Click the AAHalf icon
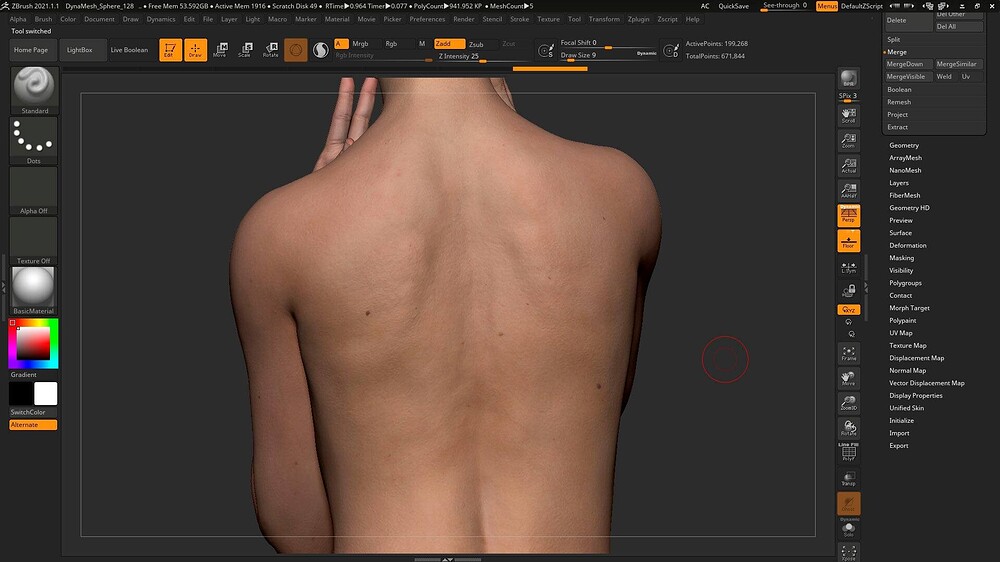The image size is (1000, 562). pos(848,190)
